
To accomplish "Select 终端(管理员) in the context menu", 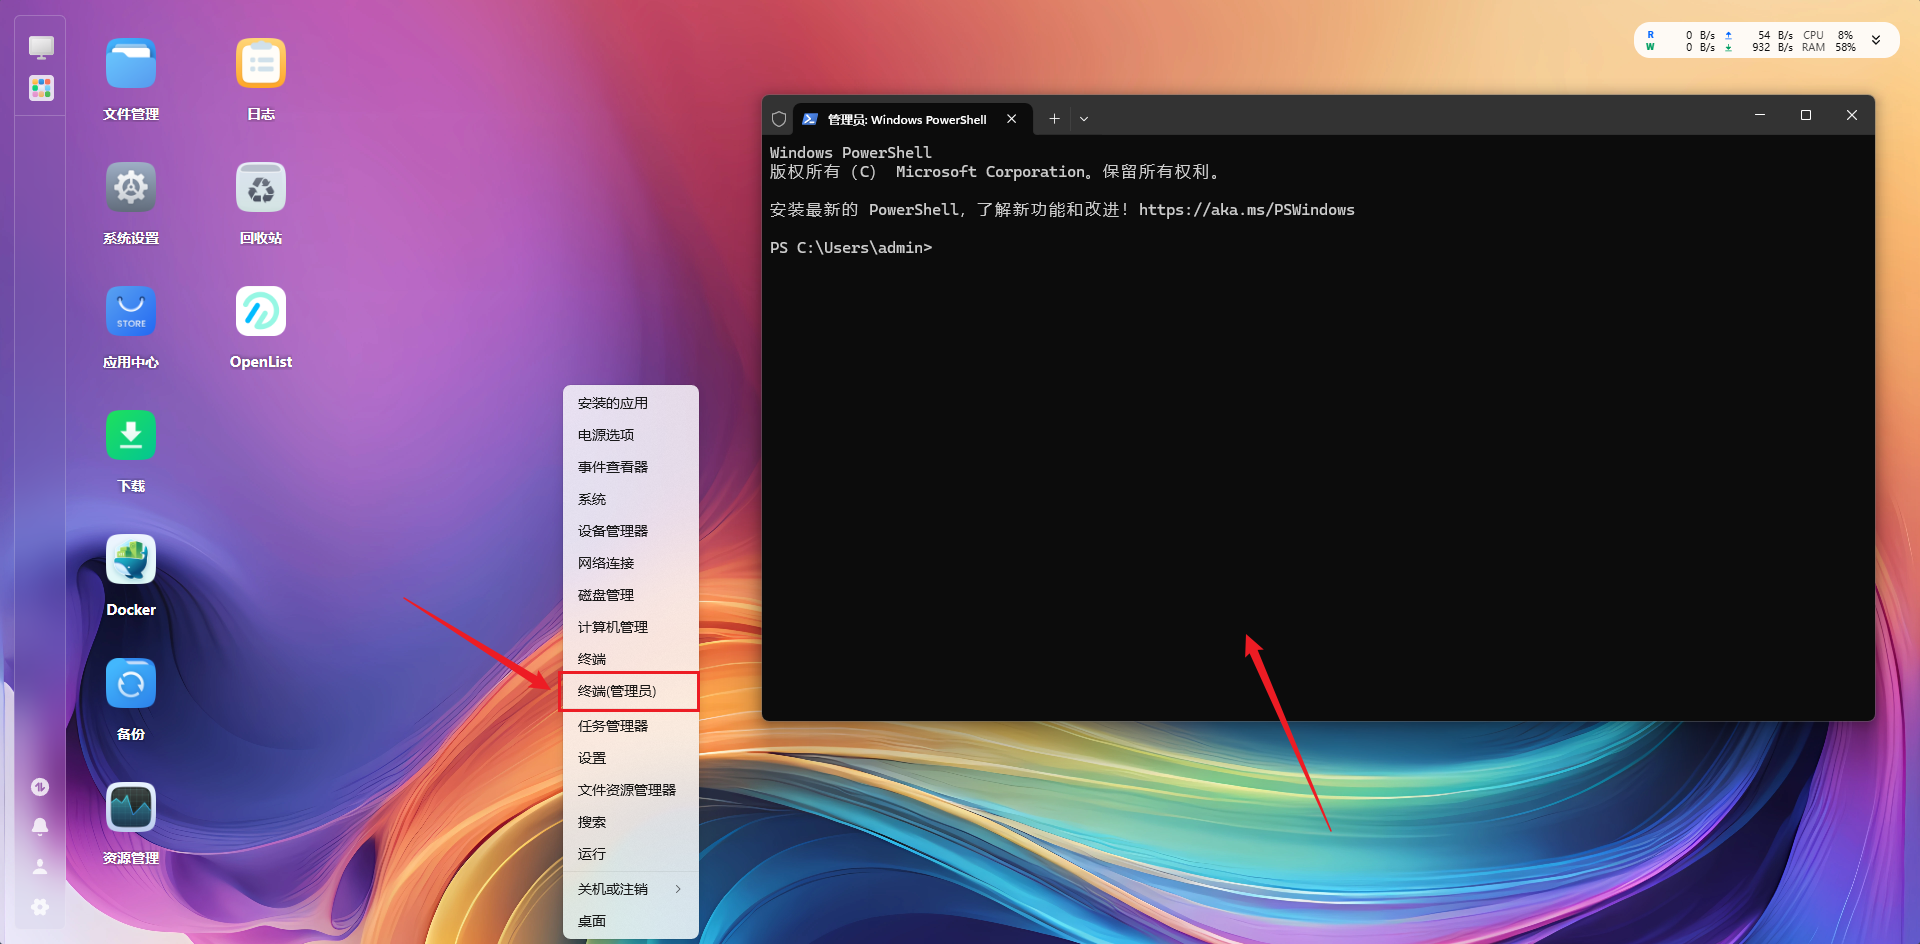I will coord(631,691).
